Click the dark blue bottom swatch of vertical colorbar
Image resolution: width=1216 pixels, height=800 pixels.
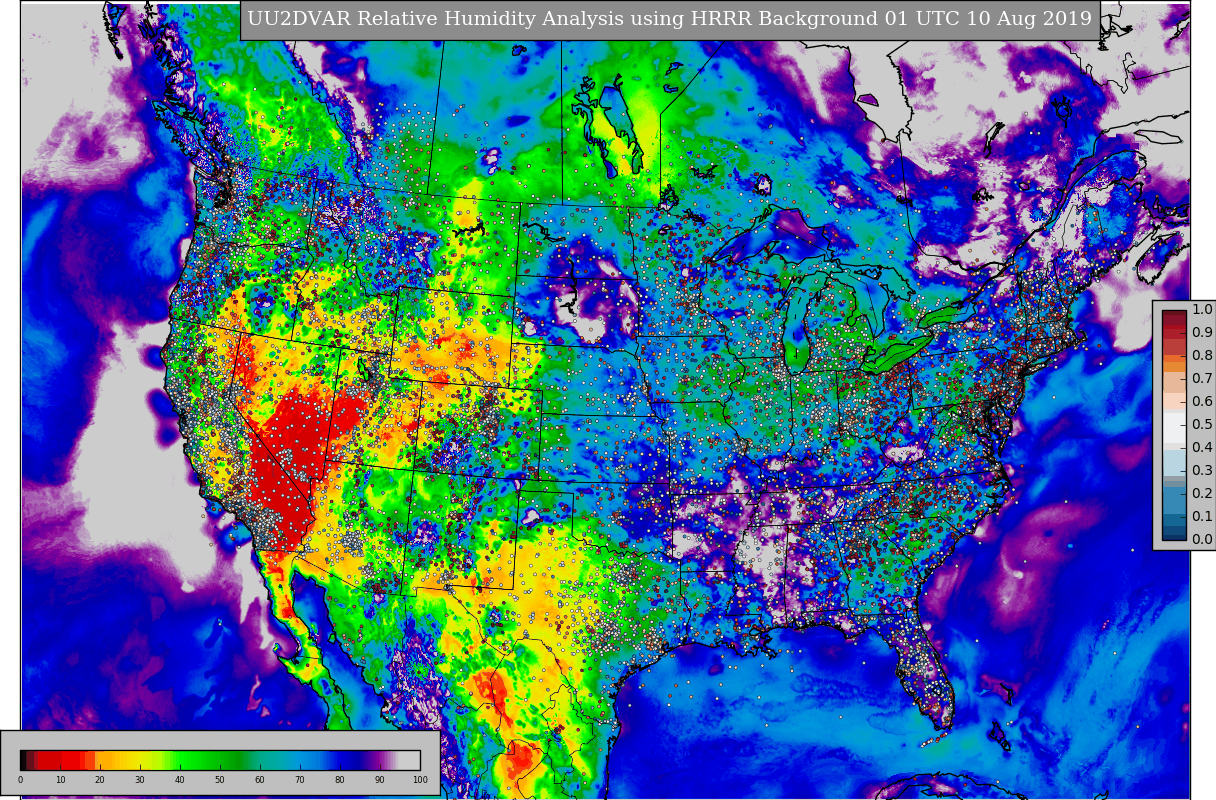point(1175,535)
